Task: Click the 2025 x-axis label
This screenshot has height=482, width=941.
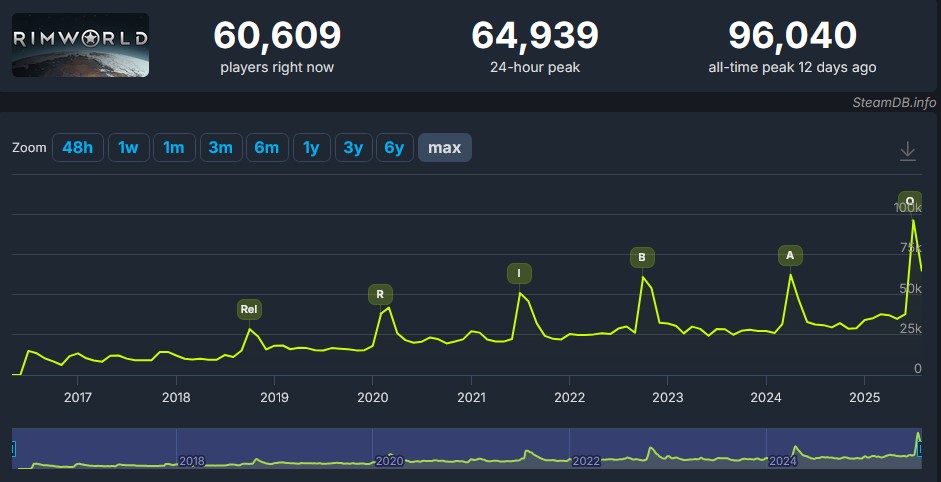Action: (x=865, y=397)
